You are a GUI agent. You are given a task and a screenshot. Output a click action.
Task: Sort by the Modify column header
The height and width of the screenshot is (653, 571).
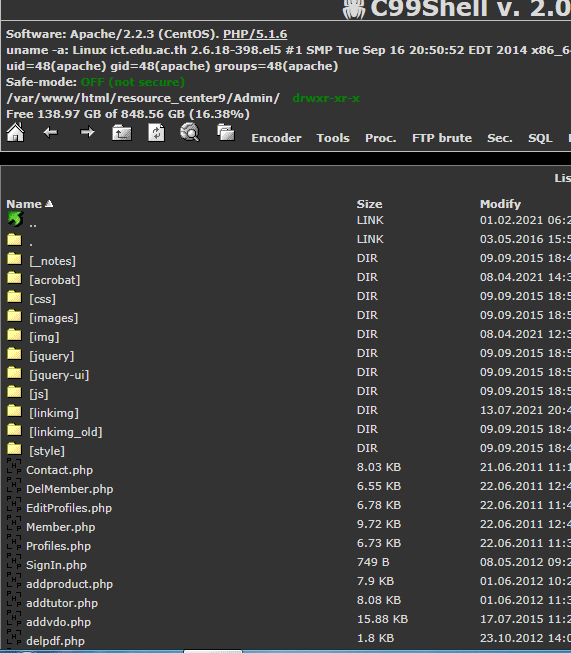[x=500, y=204]
